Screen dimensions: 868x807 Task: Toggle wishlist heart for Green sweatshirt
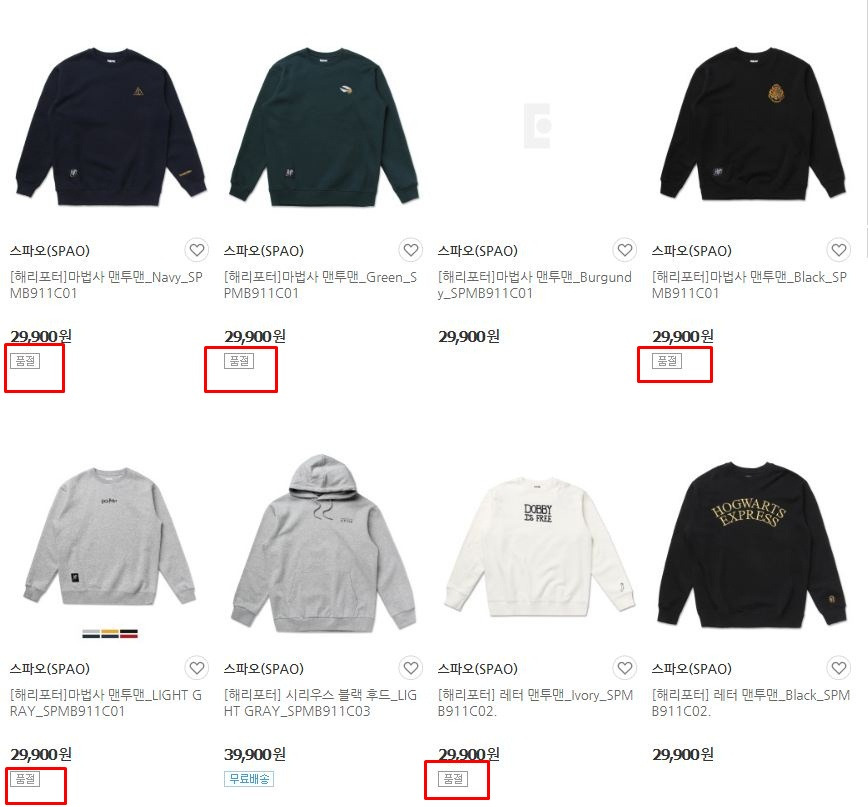coord(411,251)
